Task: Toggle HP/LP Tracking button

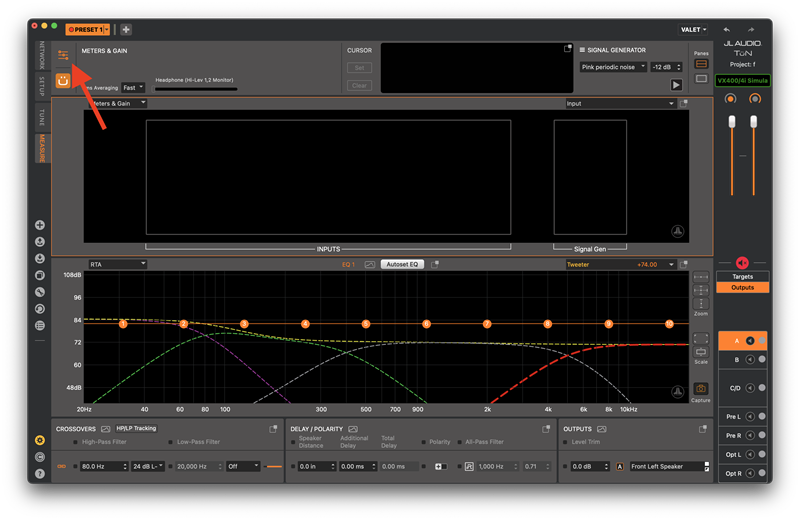Action: (x=136, y=428)
